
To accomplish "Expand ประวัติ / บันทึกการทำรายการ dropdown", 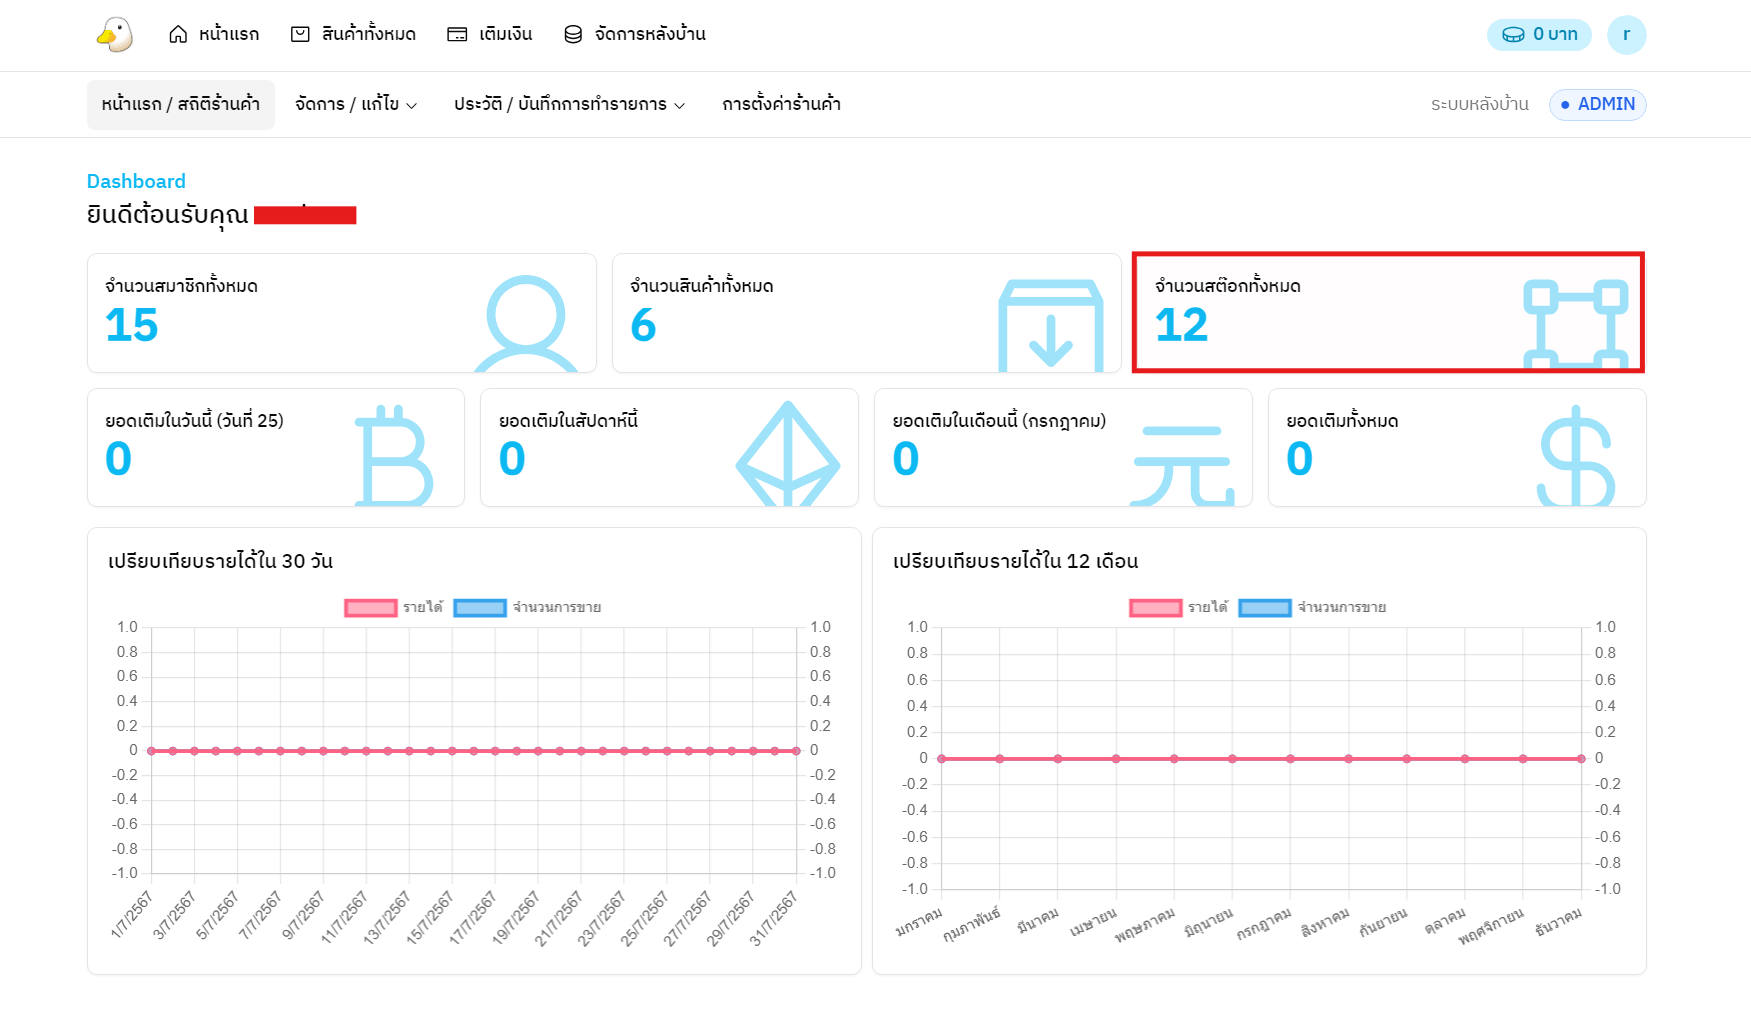I will pyautogui.click(x=569, y=104).
